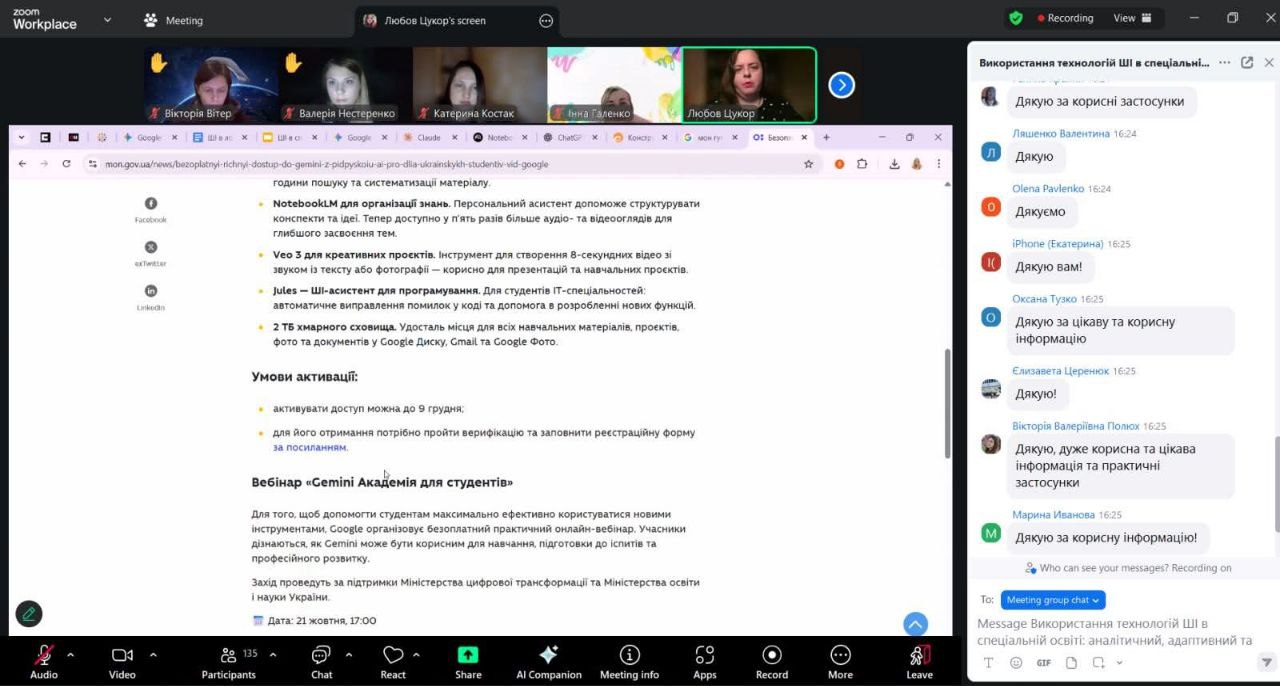Open the View layout menu
Image resolution: width=1280 pixels, height=686 pixels.
click(x=1132, y=18)
